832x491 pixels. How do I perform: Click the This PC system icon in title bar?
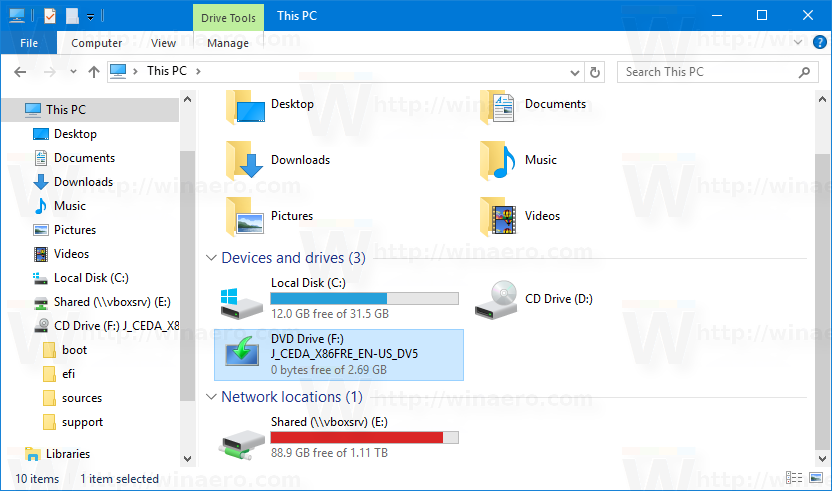pyautogui.click(x=17, y=16)
